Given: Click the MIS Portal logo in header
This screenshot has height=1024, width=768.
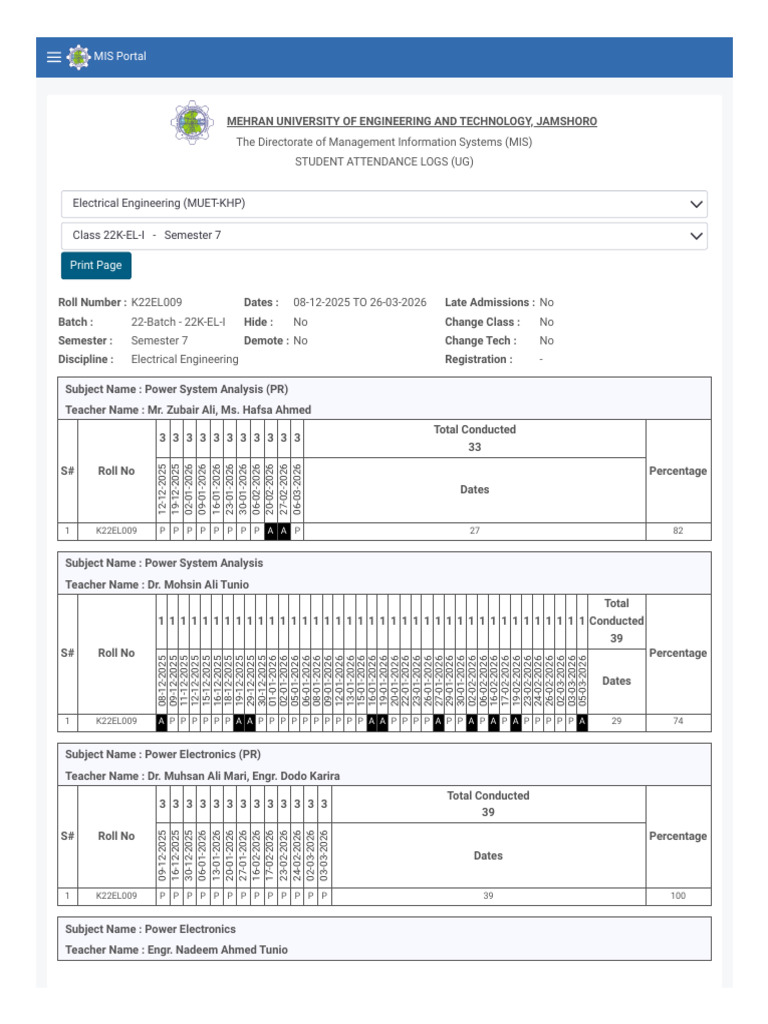Looking at the screenshot, I should pyautogui.click(x=78, y=57).
